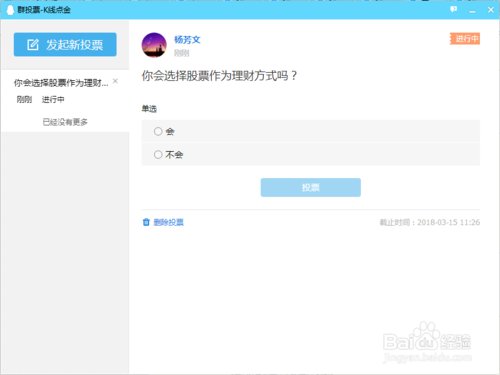The width and height of the screenshot is (500, 375).
Task: Open the avatar of 杨芳文
Action: pyautogui.click(x=154, y=45)
